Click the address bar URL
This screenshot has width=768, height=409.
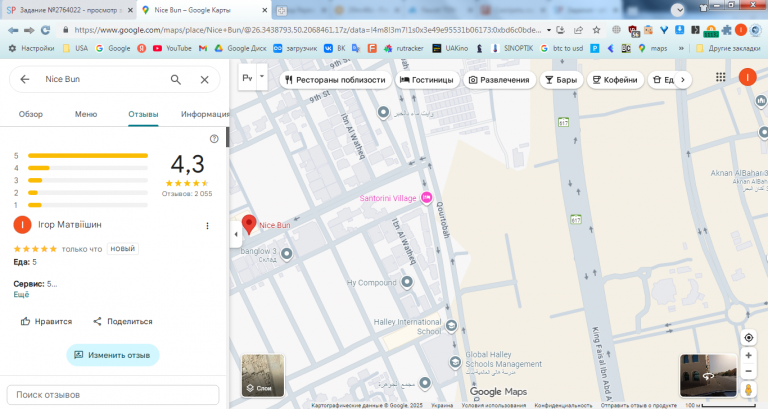[x=307, y=30]
